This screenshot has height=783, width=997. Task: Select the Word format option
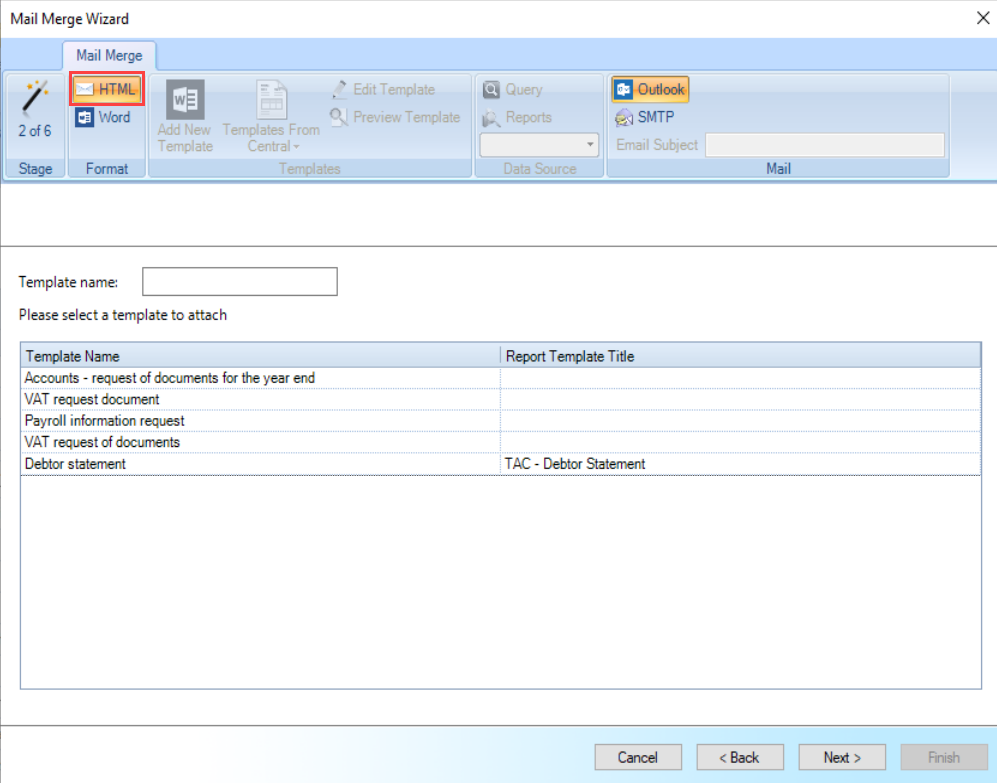[x=103, y=118]
